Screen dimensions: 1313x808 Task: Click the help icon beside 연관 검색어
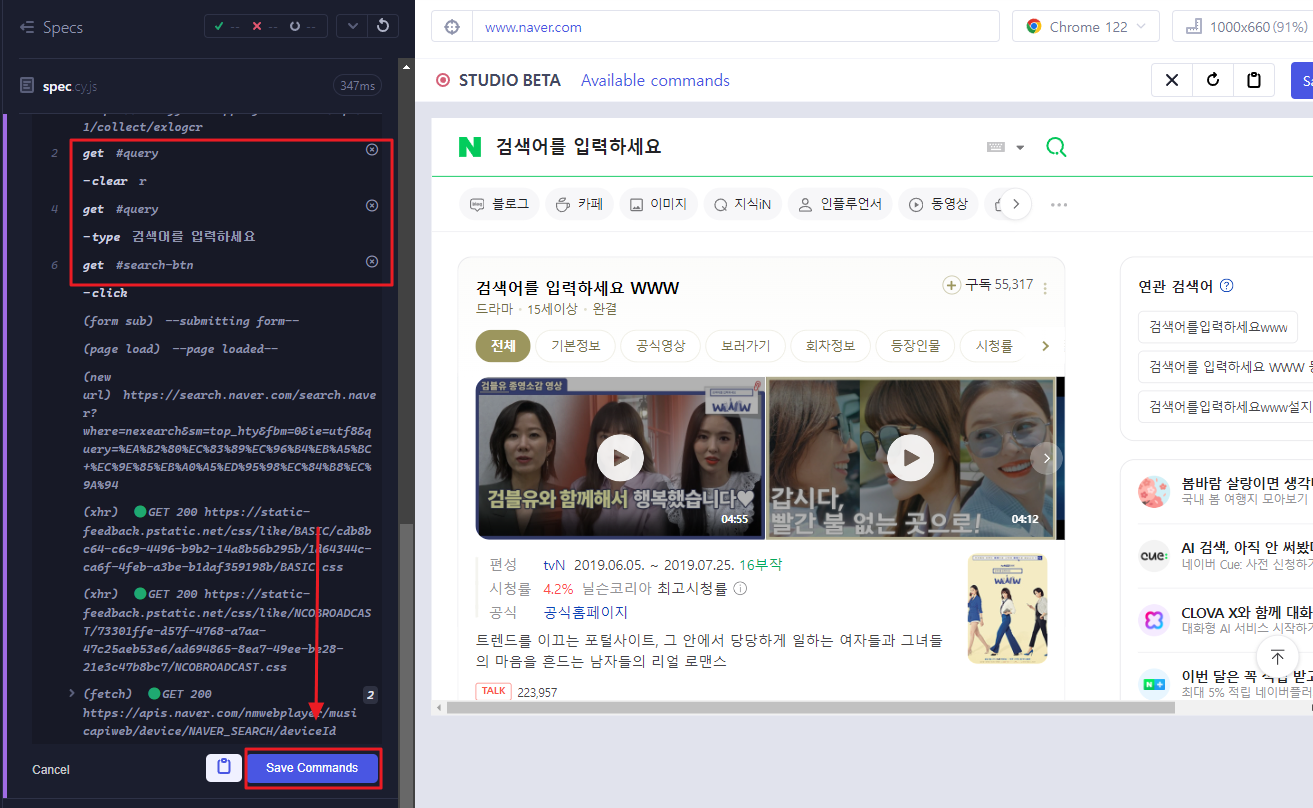tap(1227, 286)
